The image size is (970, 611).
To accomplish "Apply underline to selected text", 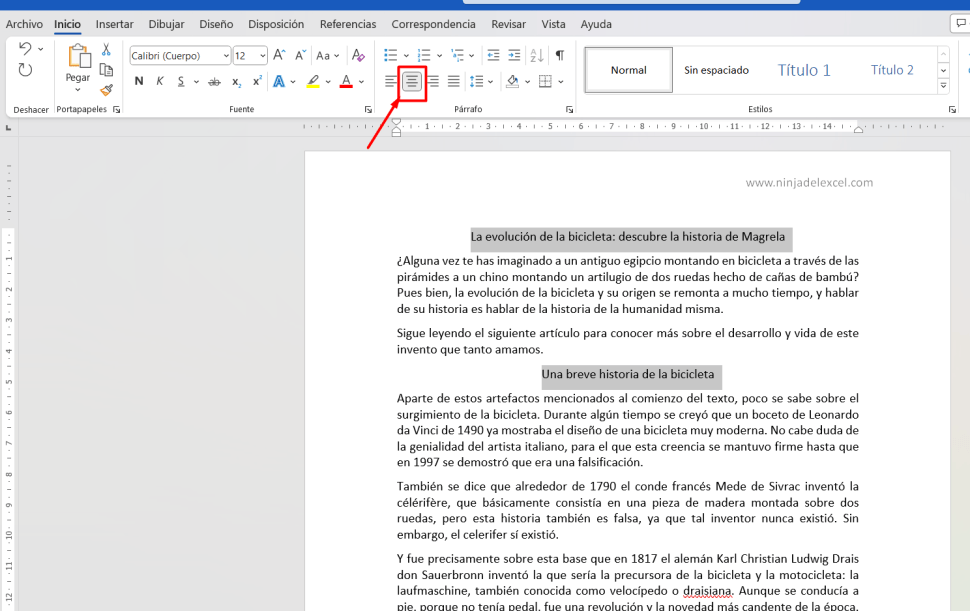I will [x=181, y=80].
